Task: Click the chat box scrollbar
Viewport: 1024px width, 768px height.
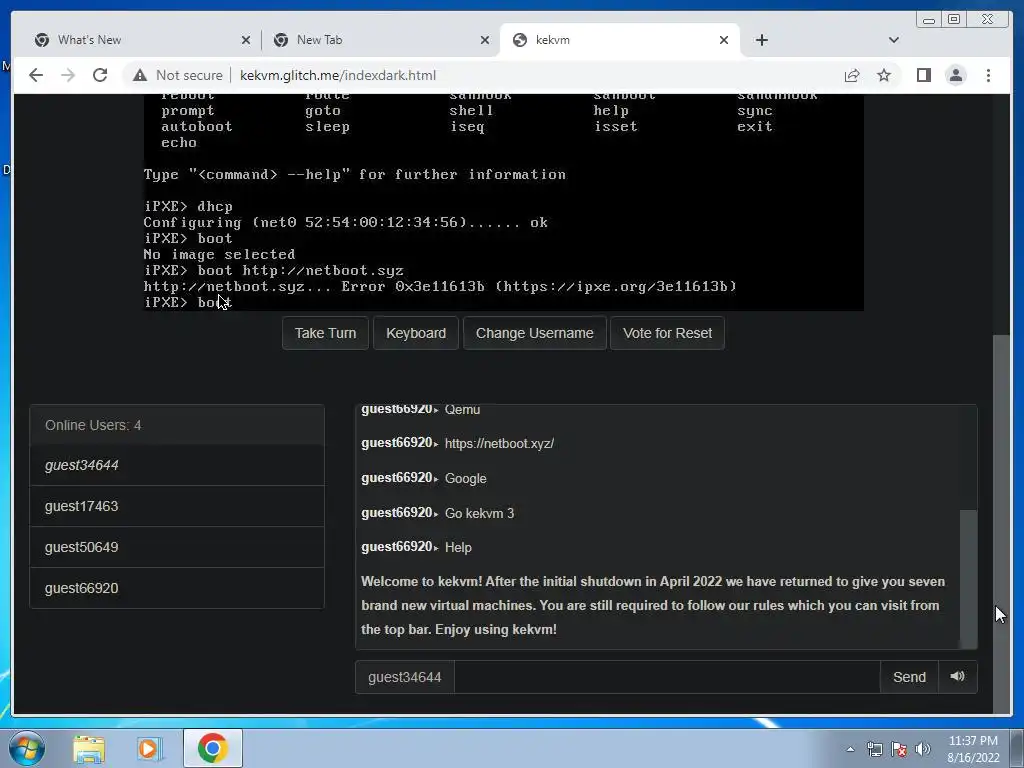Action: (x=968, y=578)
